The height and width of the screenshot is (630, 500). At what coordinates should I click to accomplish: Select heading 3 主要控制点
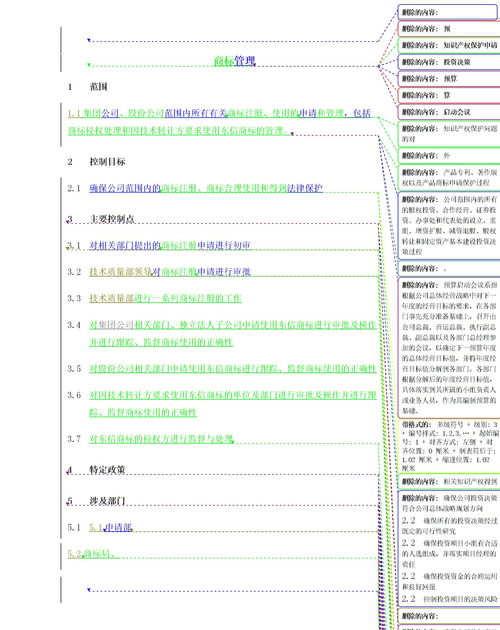point(101,219)
